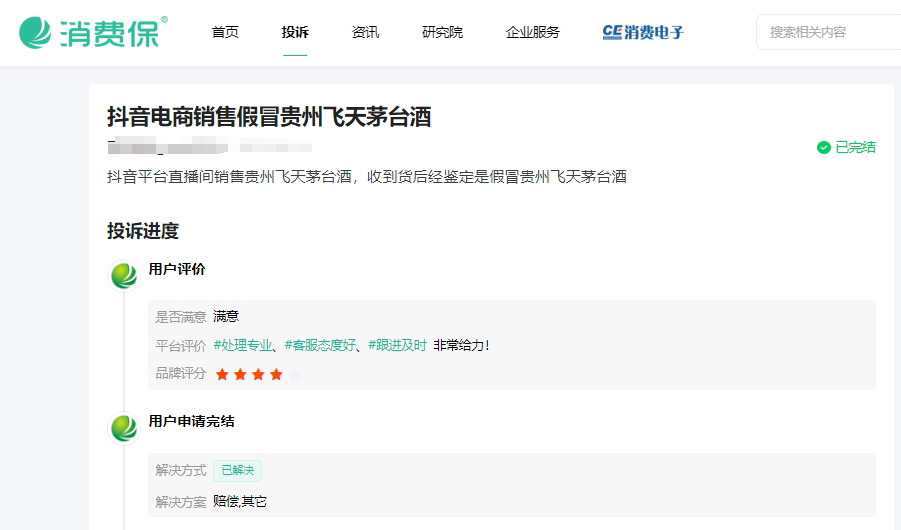Open the #跟进及时 tag
901x530 pixels.
(x=397, y=345)
